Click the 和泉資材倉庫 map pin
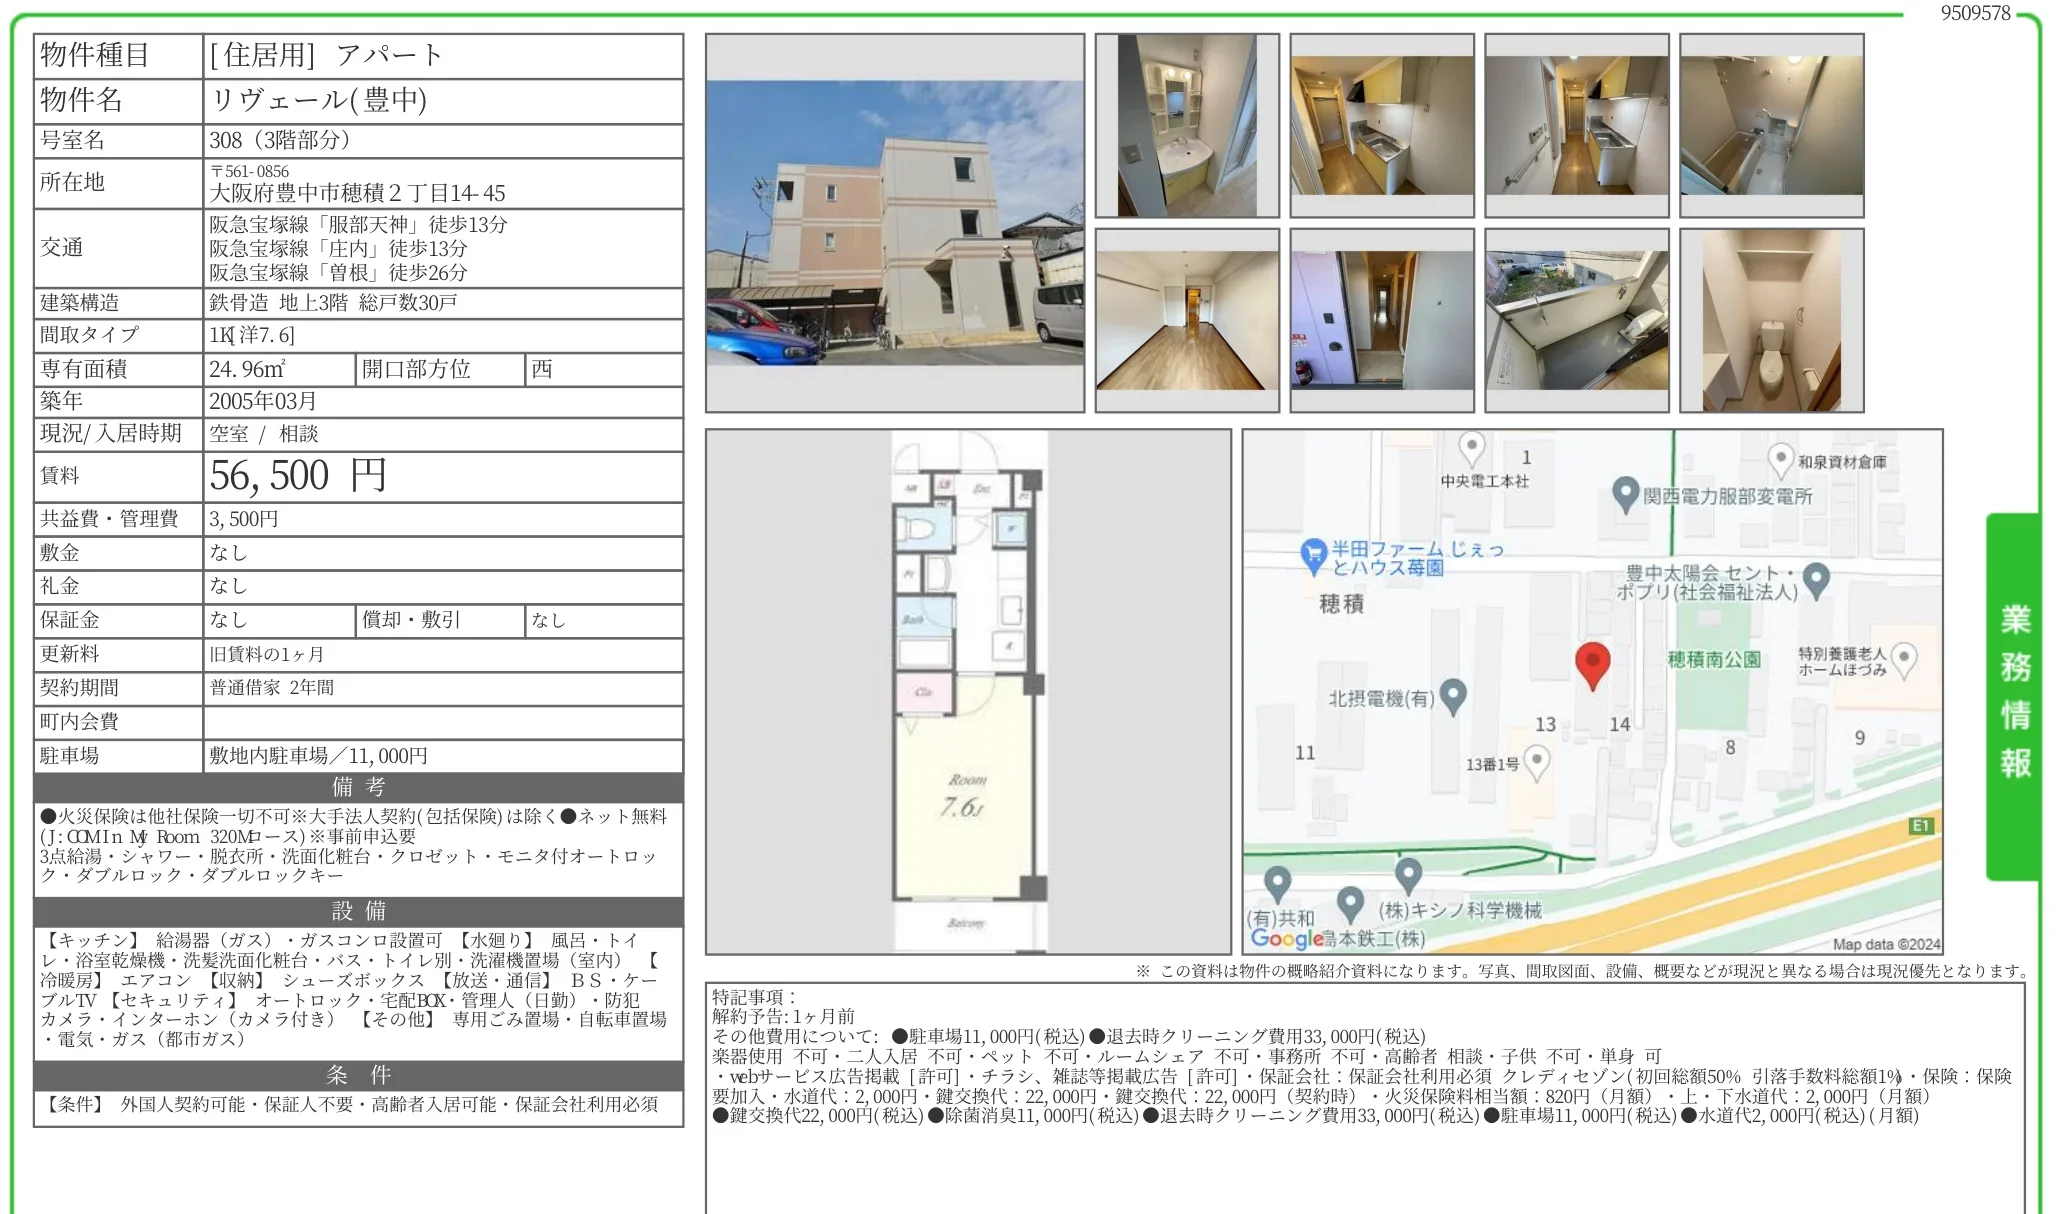This screenshot has height=1214, width=2056. tap(1780, 461)
